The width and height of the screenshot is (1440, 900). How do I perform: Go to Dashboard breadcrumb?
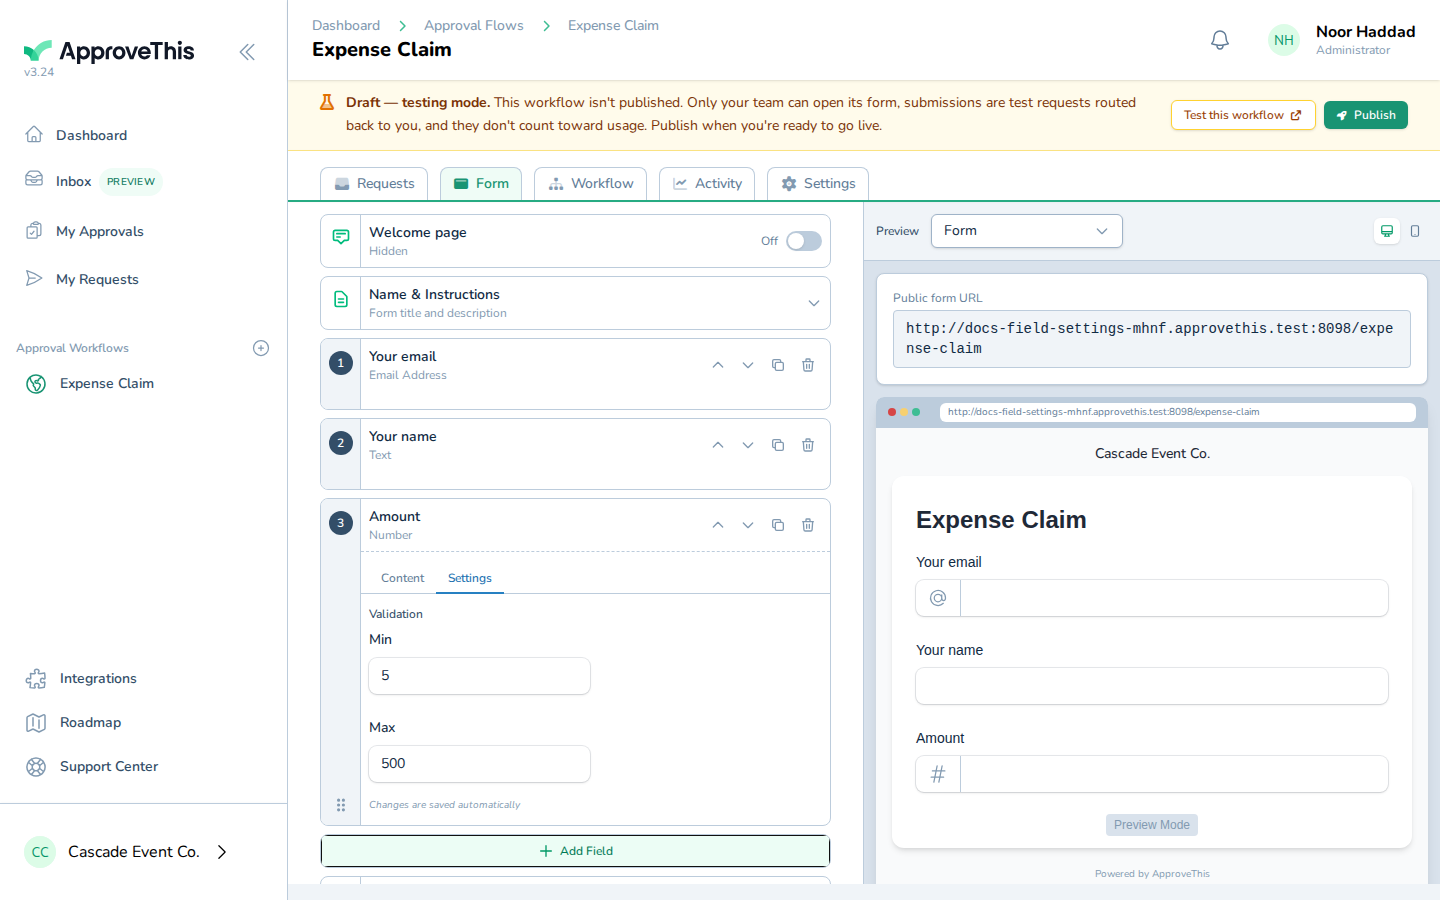[x=346, y=25]
